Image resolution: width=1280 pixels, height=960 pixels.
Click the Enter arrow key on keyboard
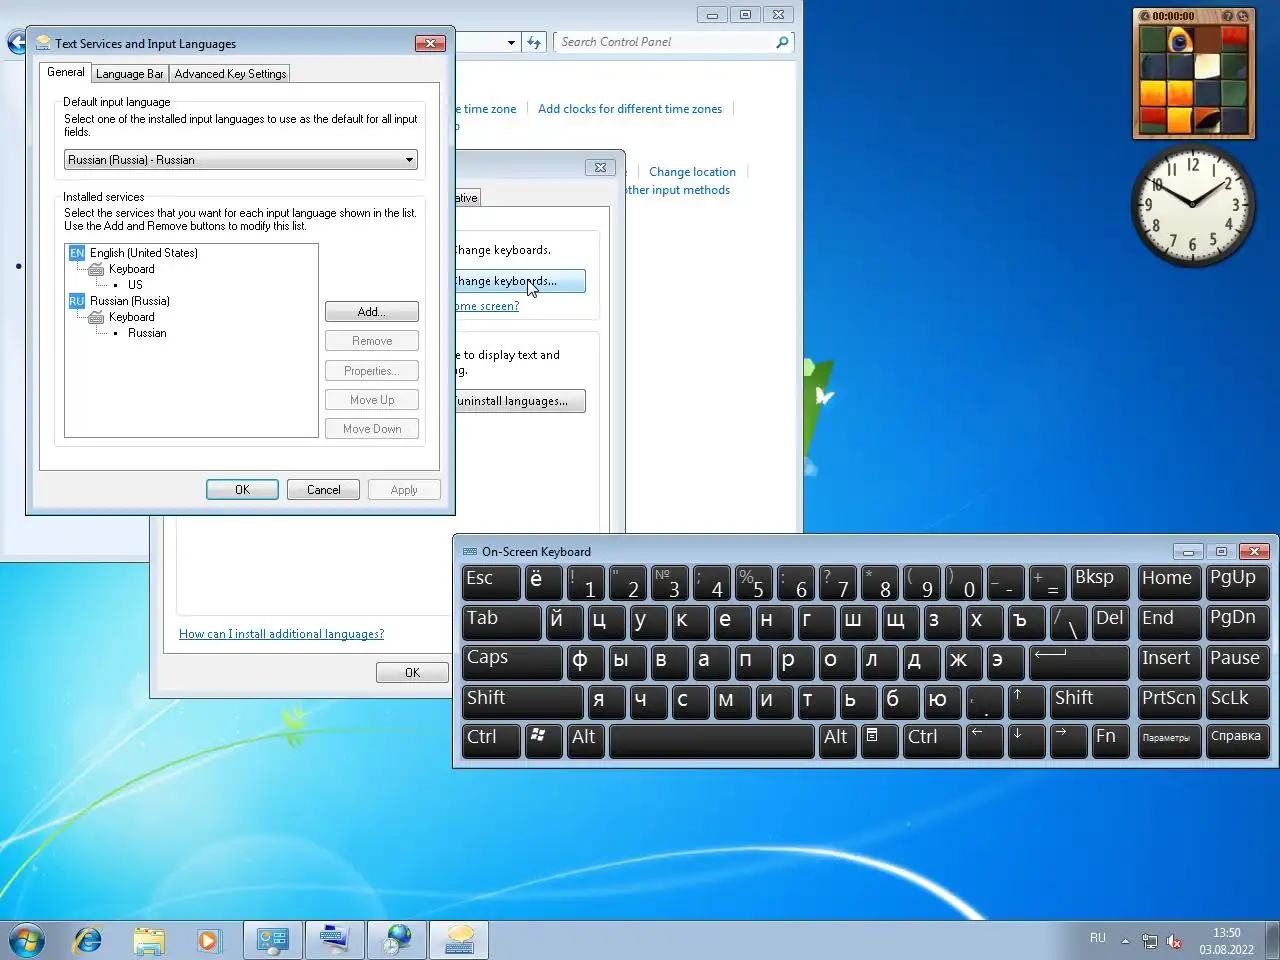pos(1079,661)
